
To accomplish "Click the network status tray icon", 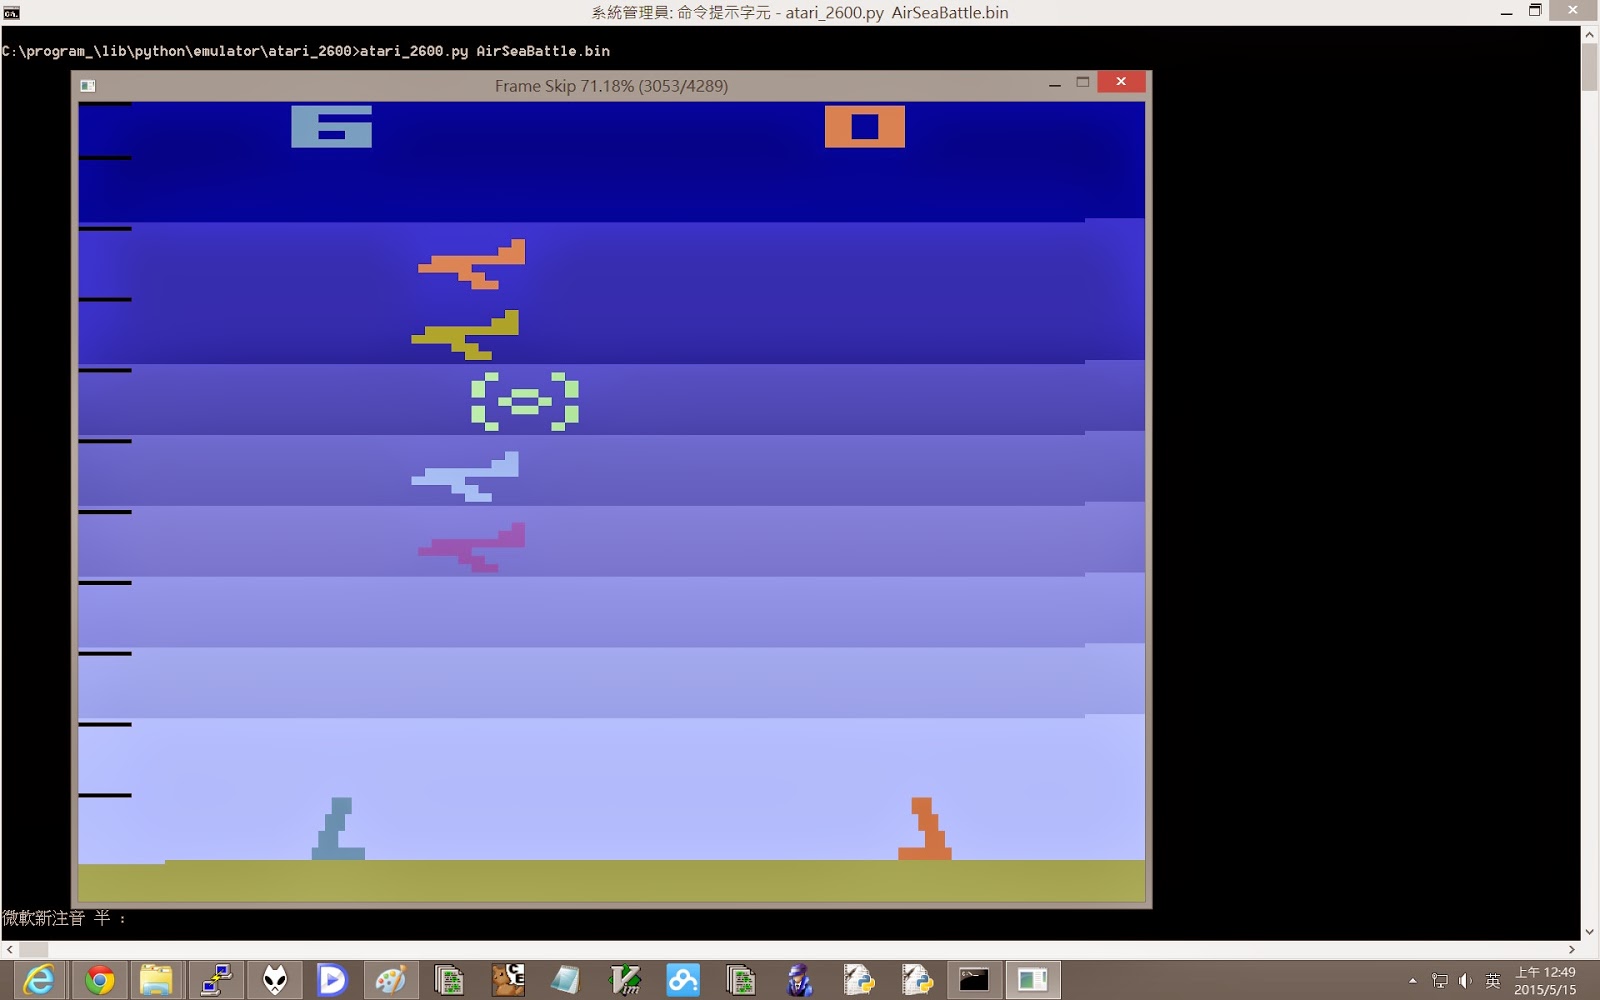I will pos(1439,981).
